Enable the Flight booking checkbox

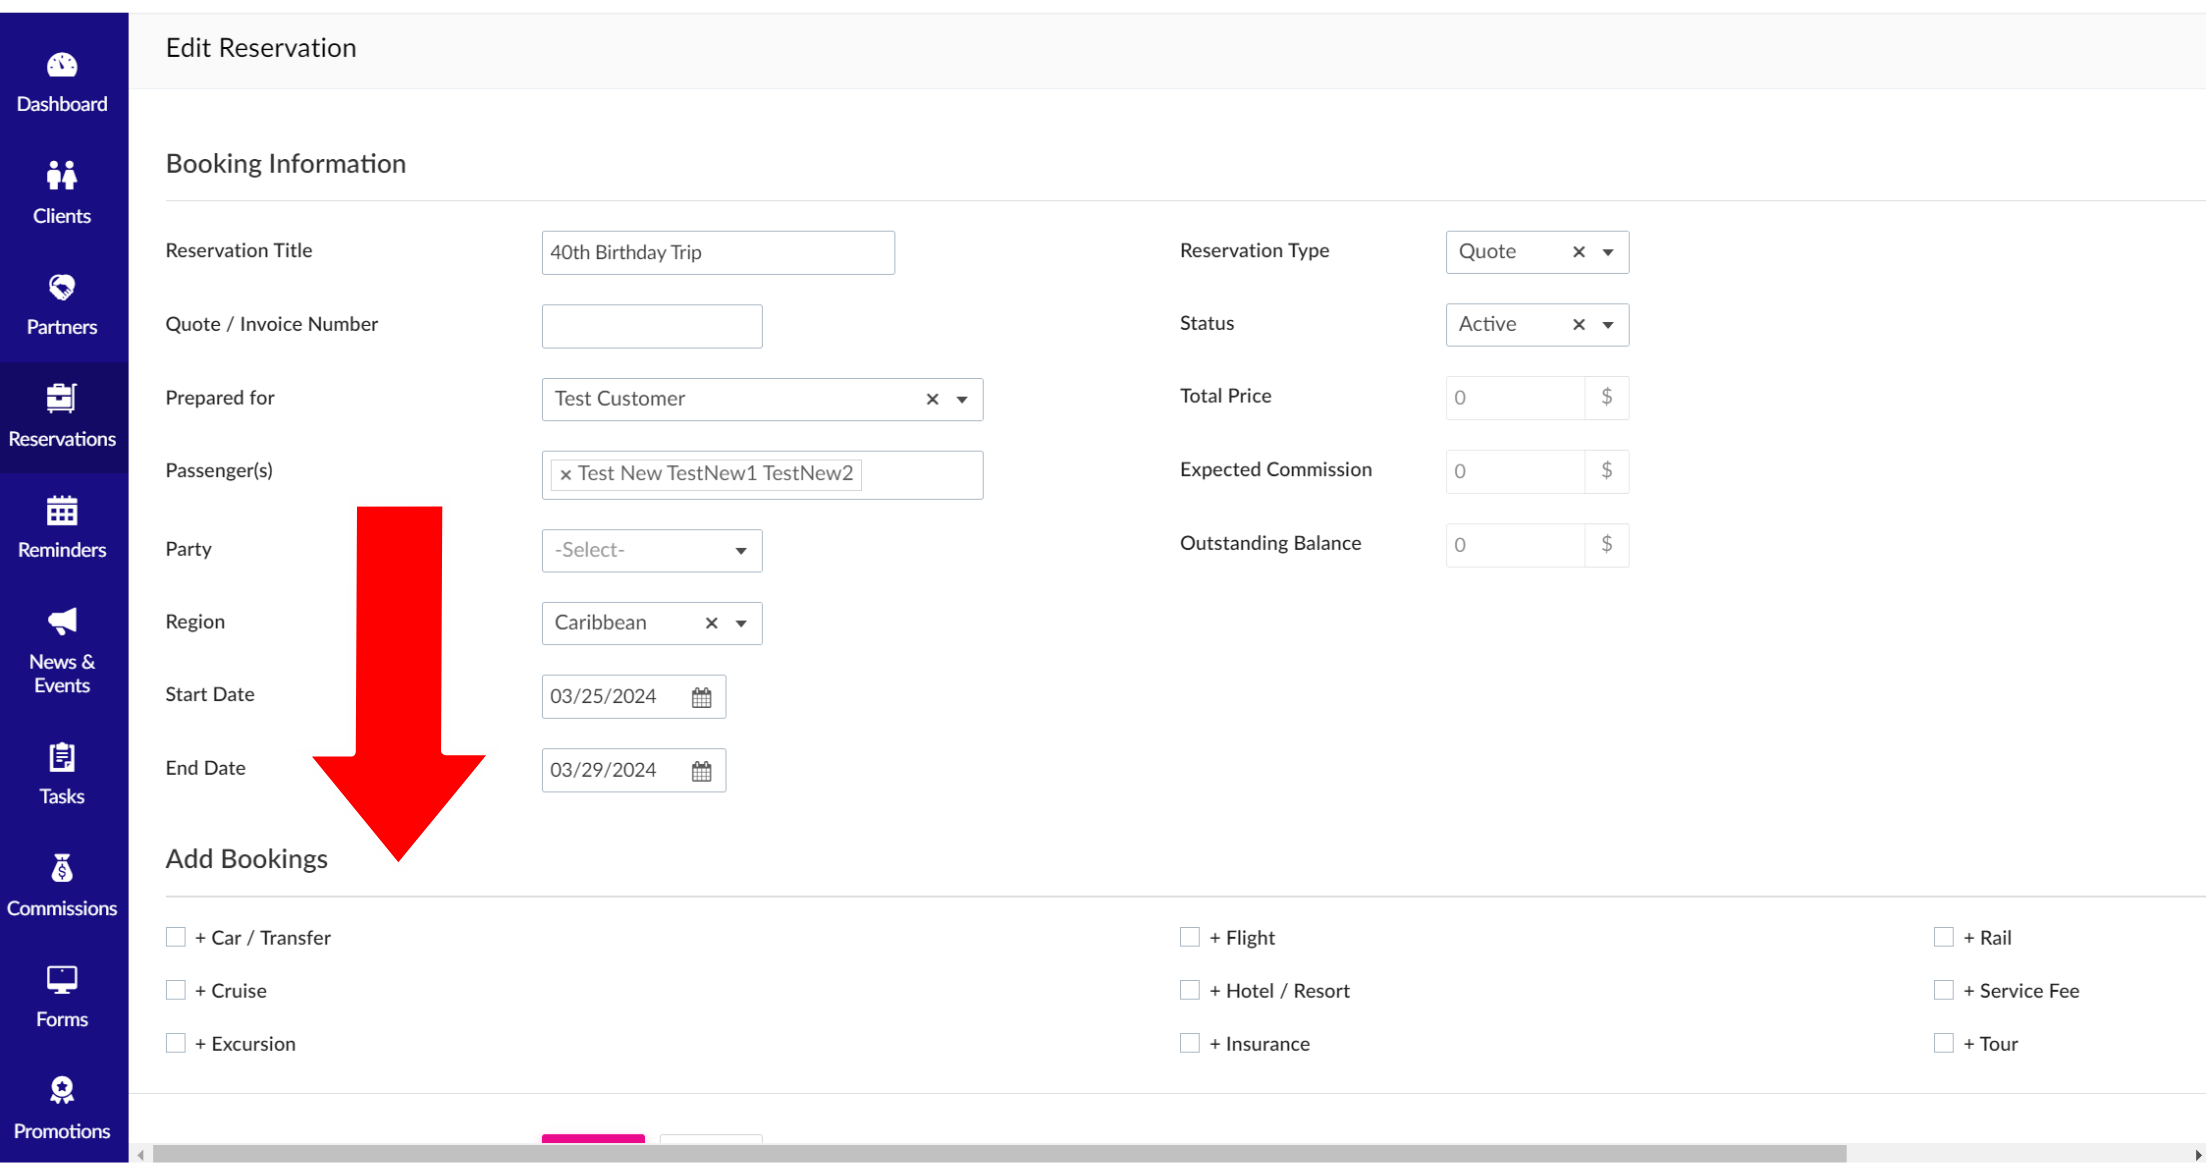(1189, 937)
